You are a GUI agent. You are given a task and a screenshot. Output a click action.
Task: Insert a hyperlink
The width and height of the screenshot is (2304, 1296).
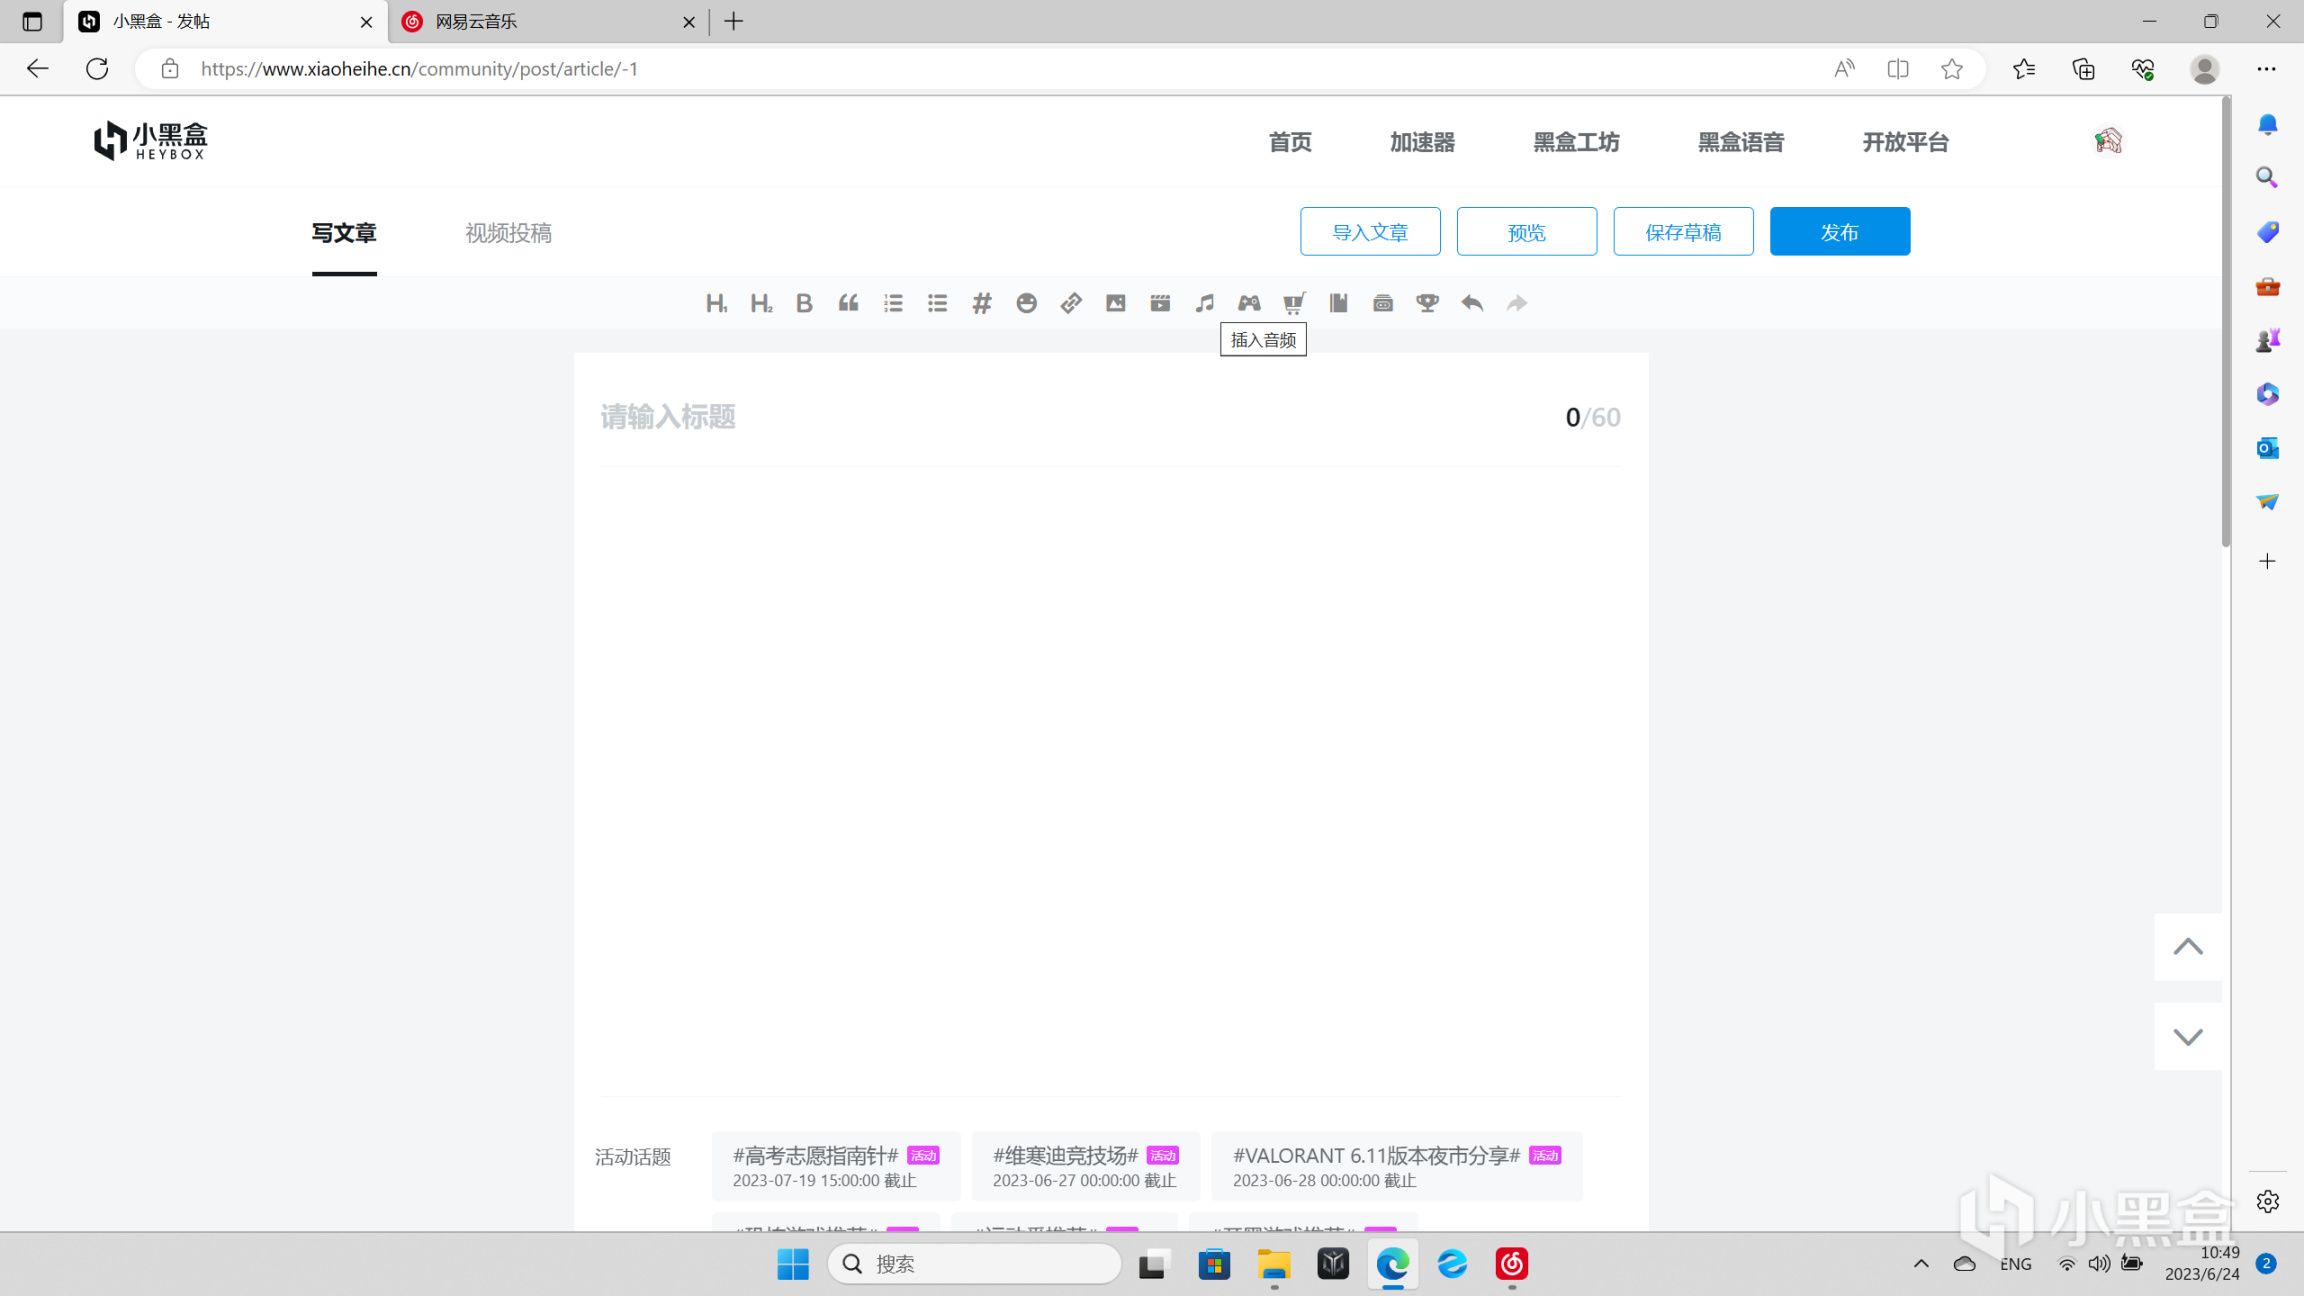[1071, 303]
